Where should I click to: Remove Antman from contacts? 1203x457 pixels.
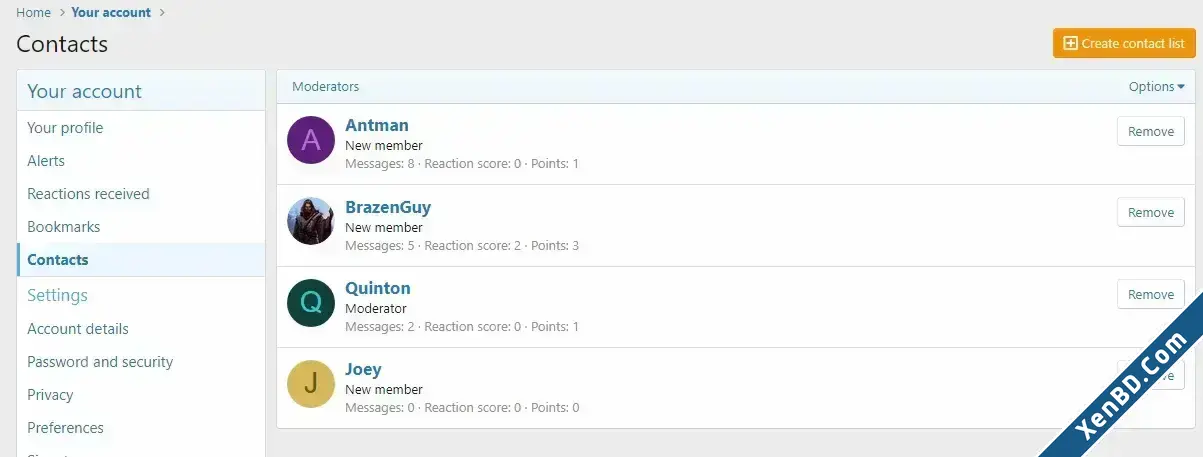pos(1151,131)
